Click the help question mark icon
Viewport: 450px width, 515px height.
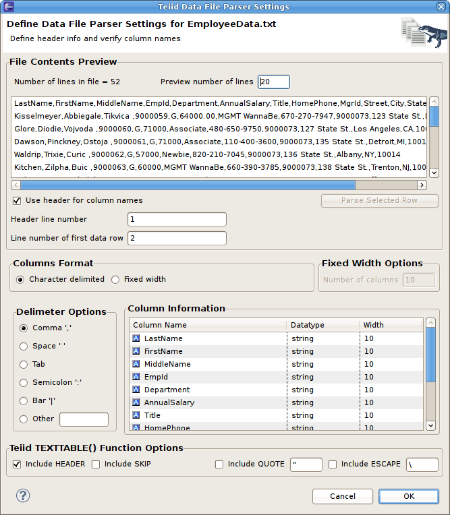pos(23,496)
